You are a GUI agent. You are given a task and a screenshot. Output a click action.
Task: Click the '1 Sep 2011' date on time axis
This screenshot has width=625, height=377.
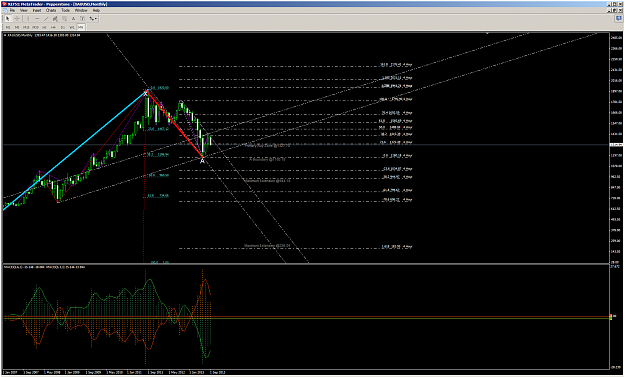(156, 372)
